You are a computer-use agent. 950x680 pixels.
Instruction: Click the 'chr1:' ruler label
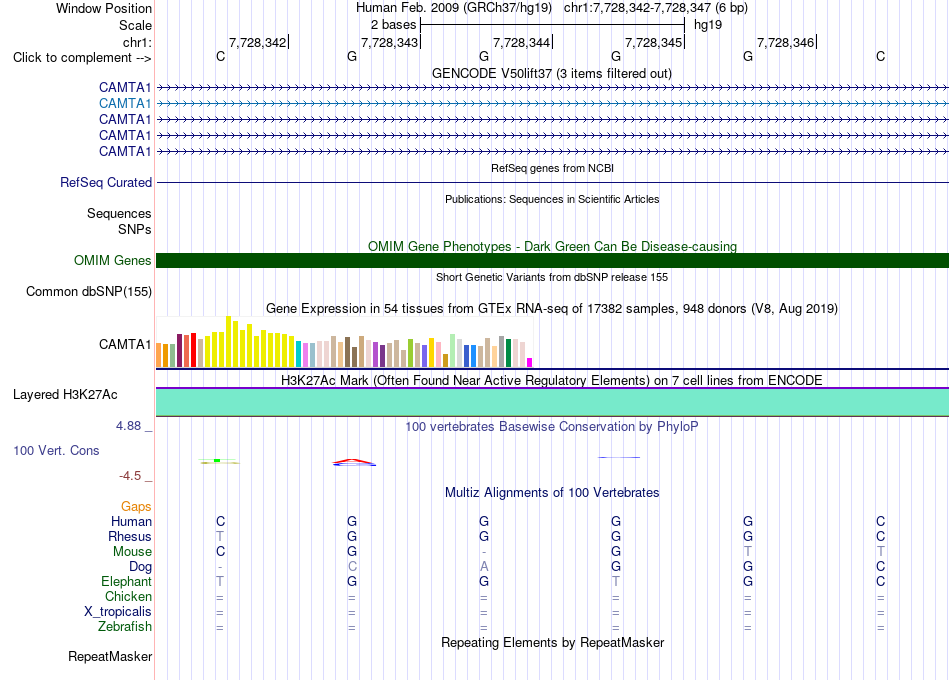click(x=137, y=42)
